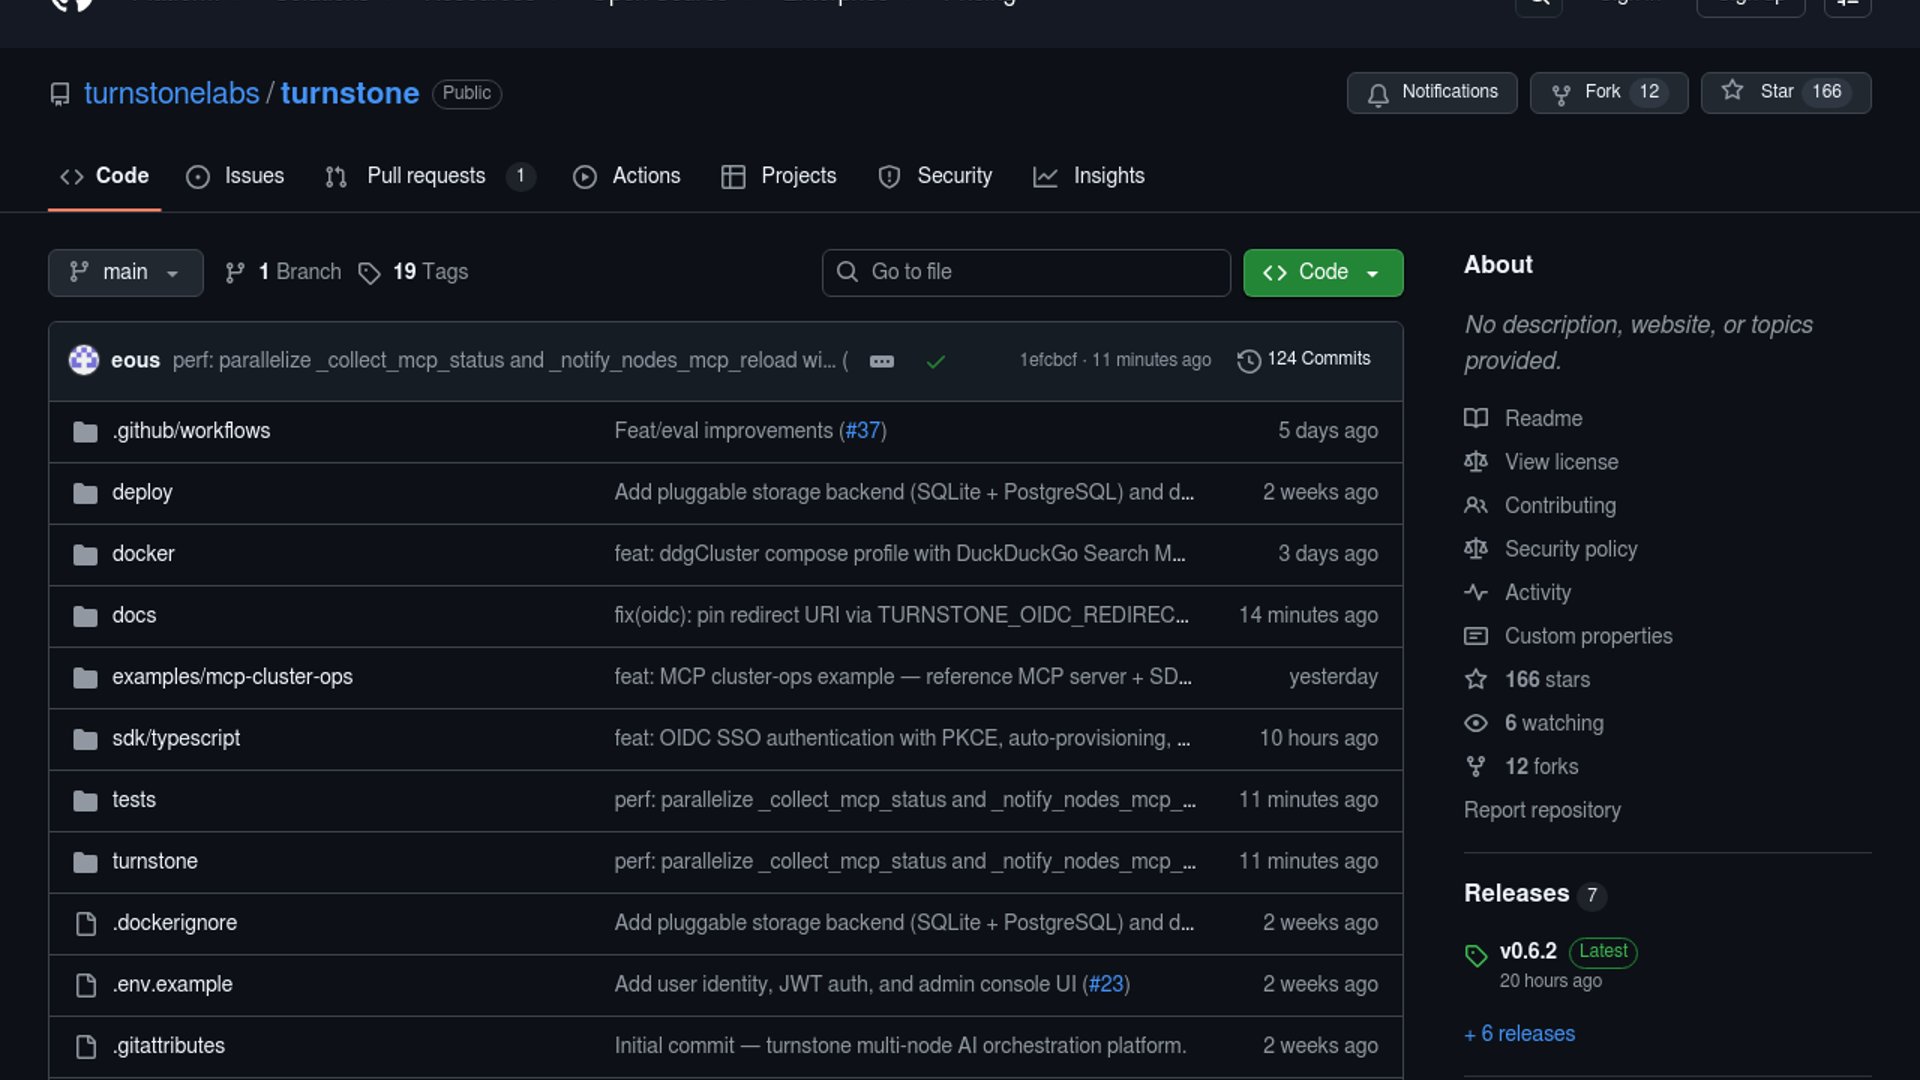Open the v0.6.2 release tag
Viewport: 1920px width, 1080px height.
coord(1527,951)
